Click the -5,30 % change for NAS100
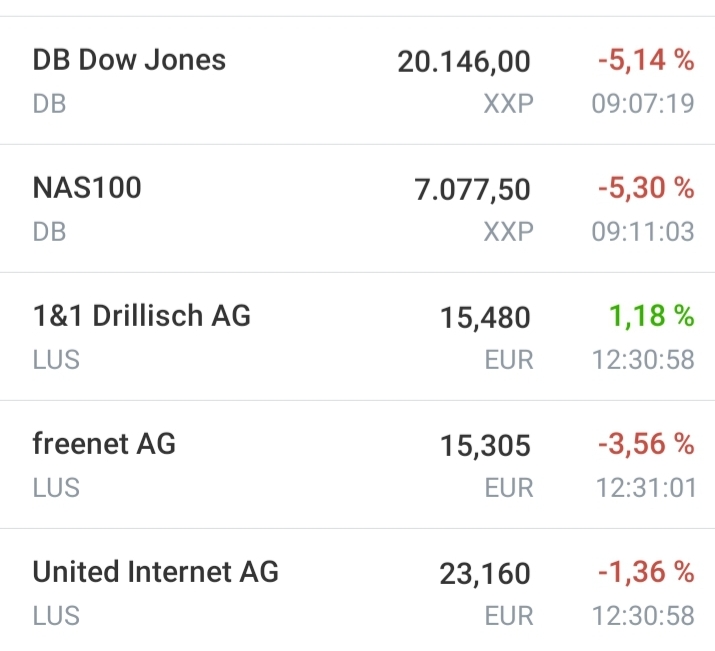Image resolution: width=715 pixels, height=651 pixels. 645,189
